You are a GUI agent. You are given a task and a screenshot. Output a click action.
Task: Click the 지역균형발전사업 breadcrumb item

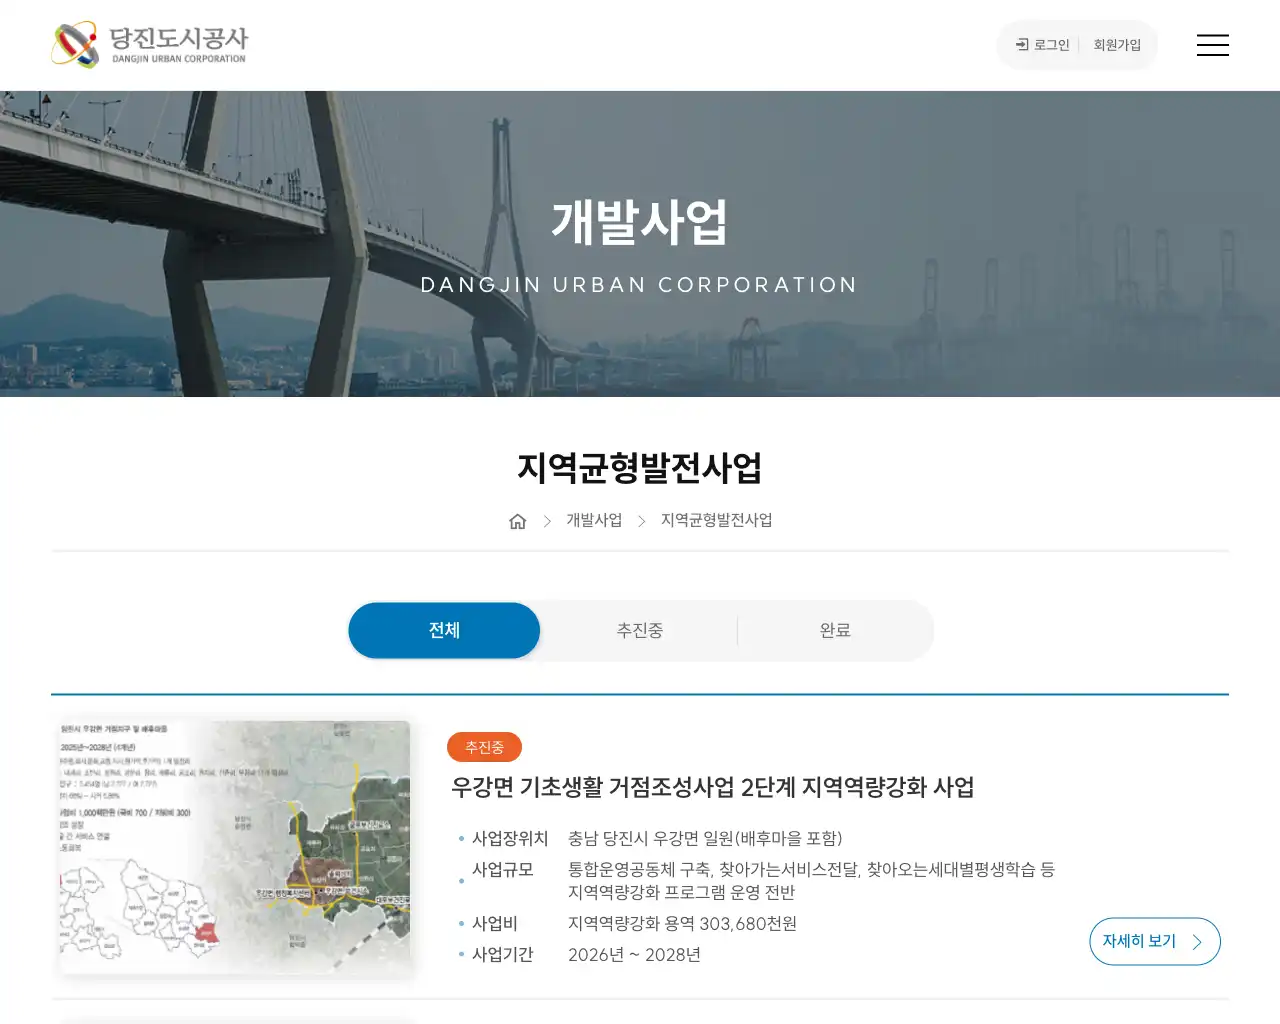(716, 520)
